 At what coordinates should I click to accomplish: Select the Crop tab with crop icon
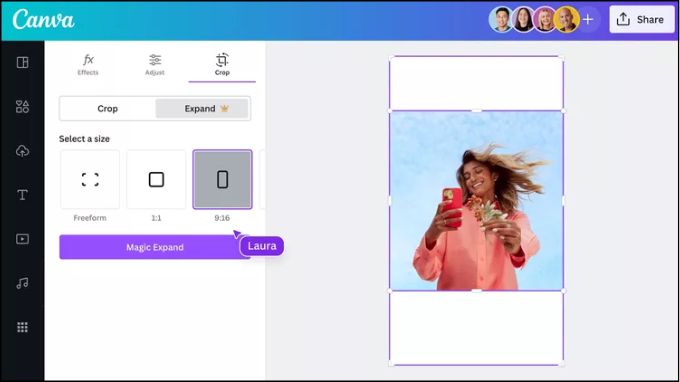coord(222,65)
